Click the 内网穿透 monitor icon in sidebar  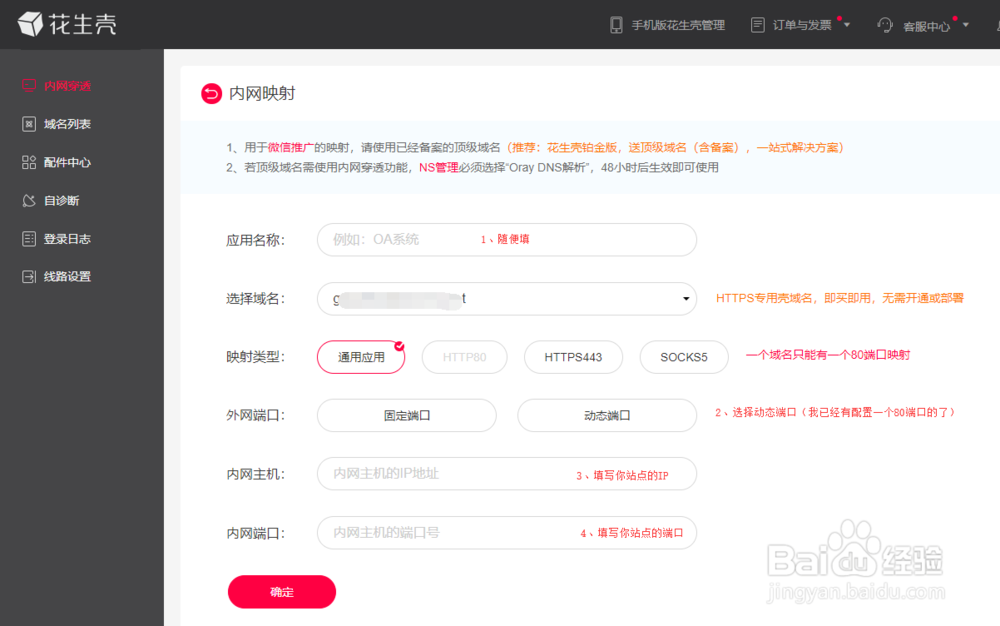pos(29,85)
